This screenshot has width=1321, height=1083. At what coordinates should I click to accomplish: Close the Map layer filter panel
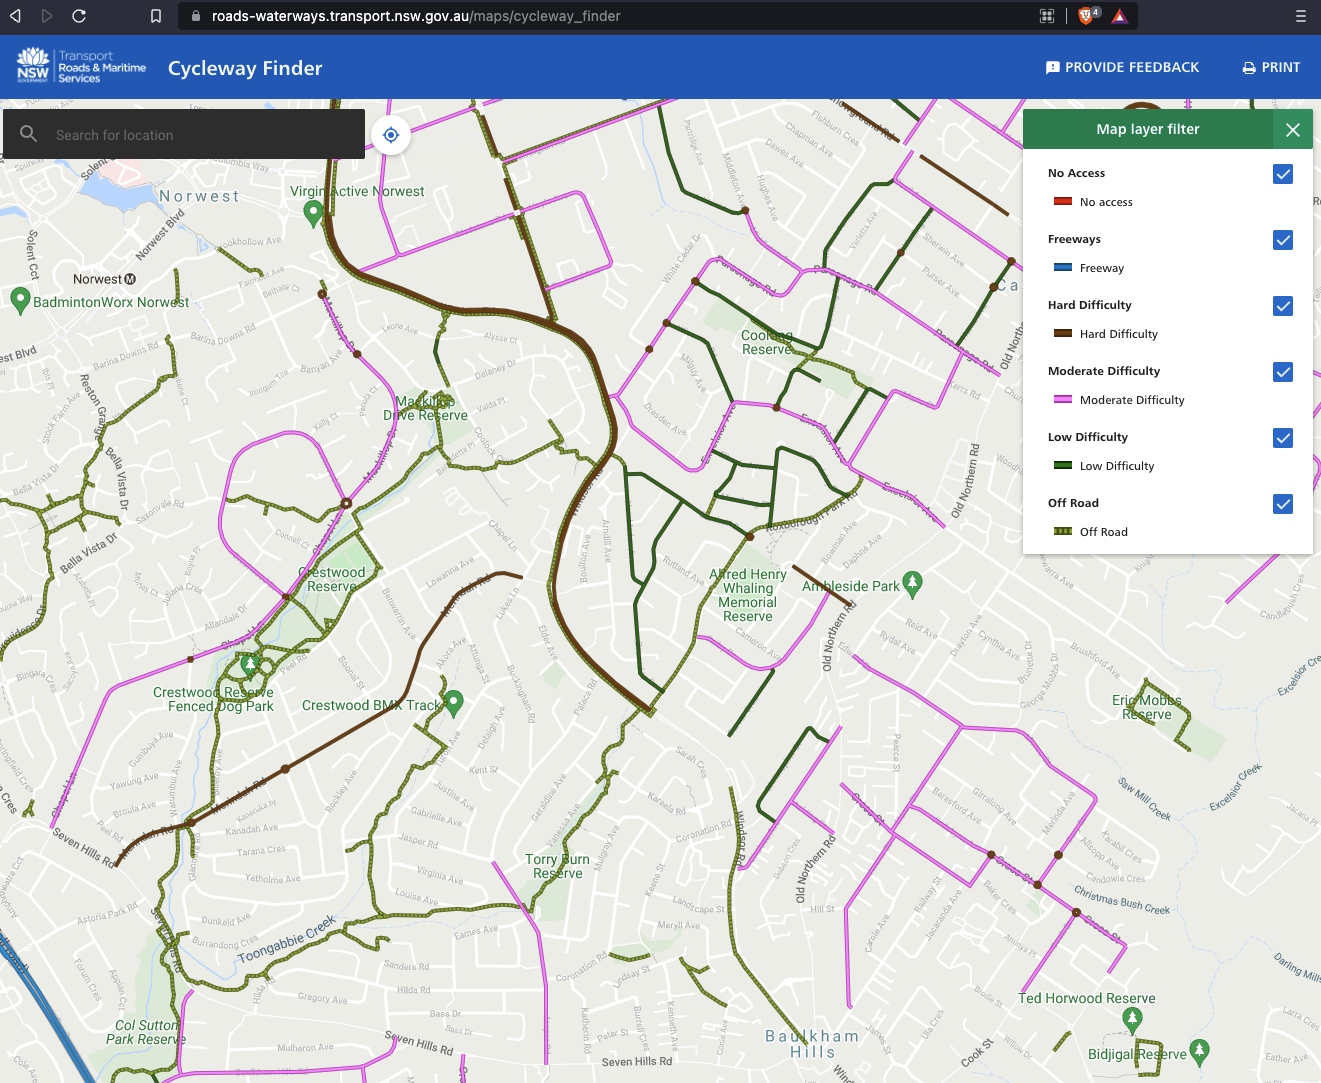(1292, 130)
